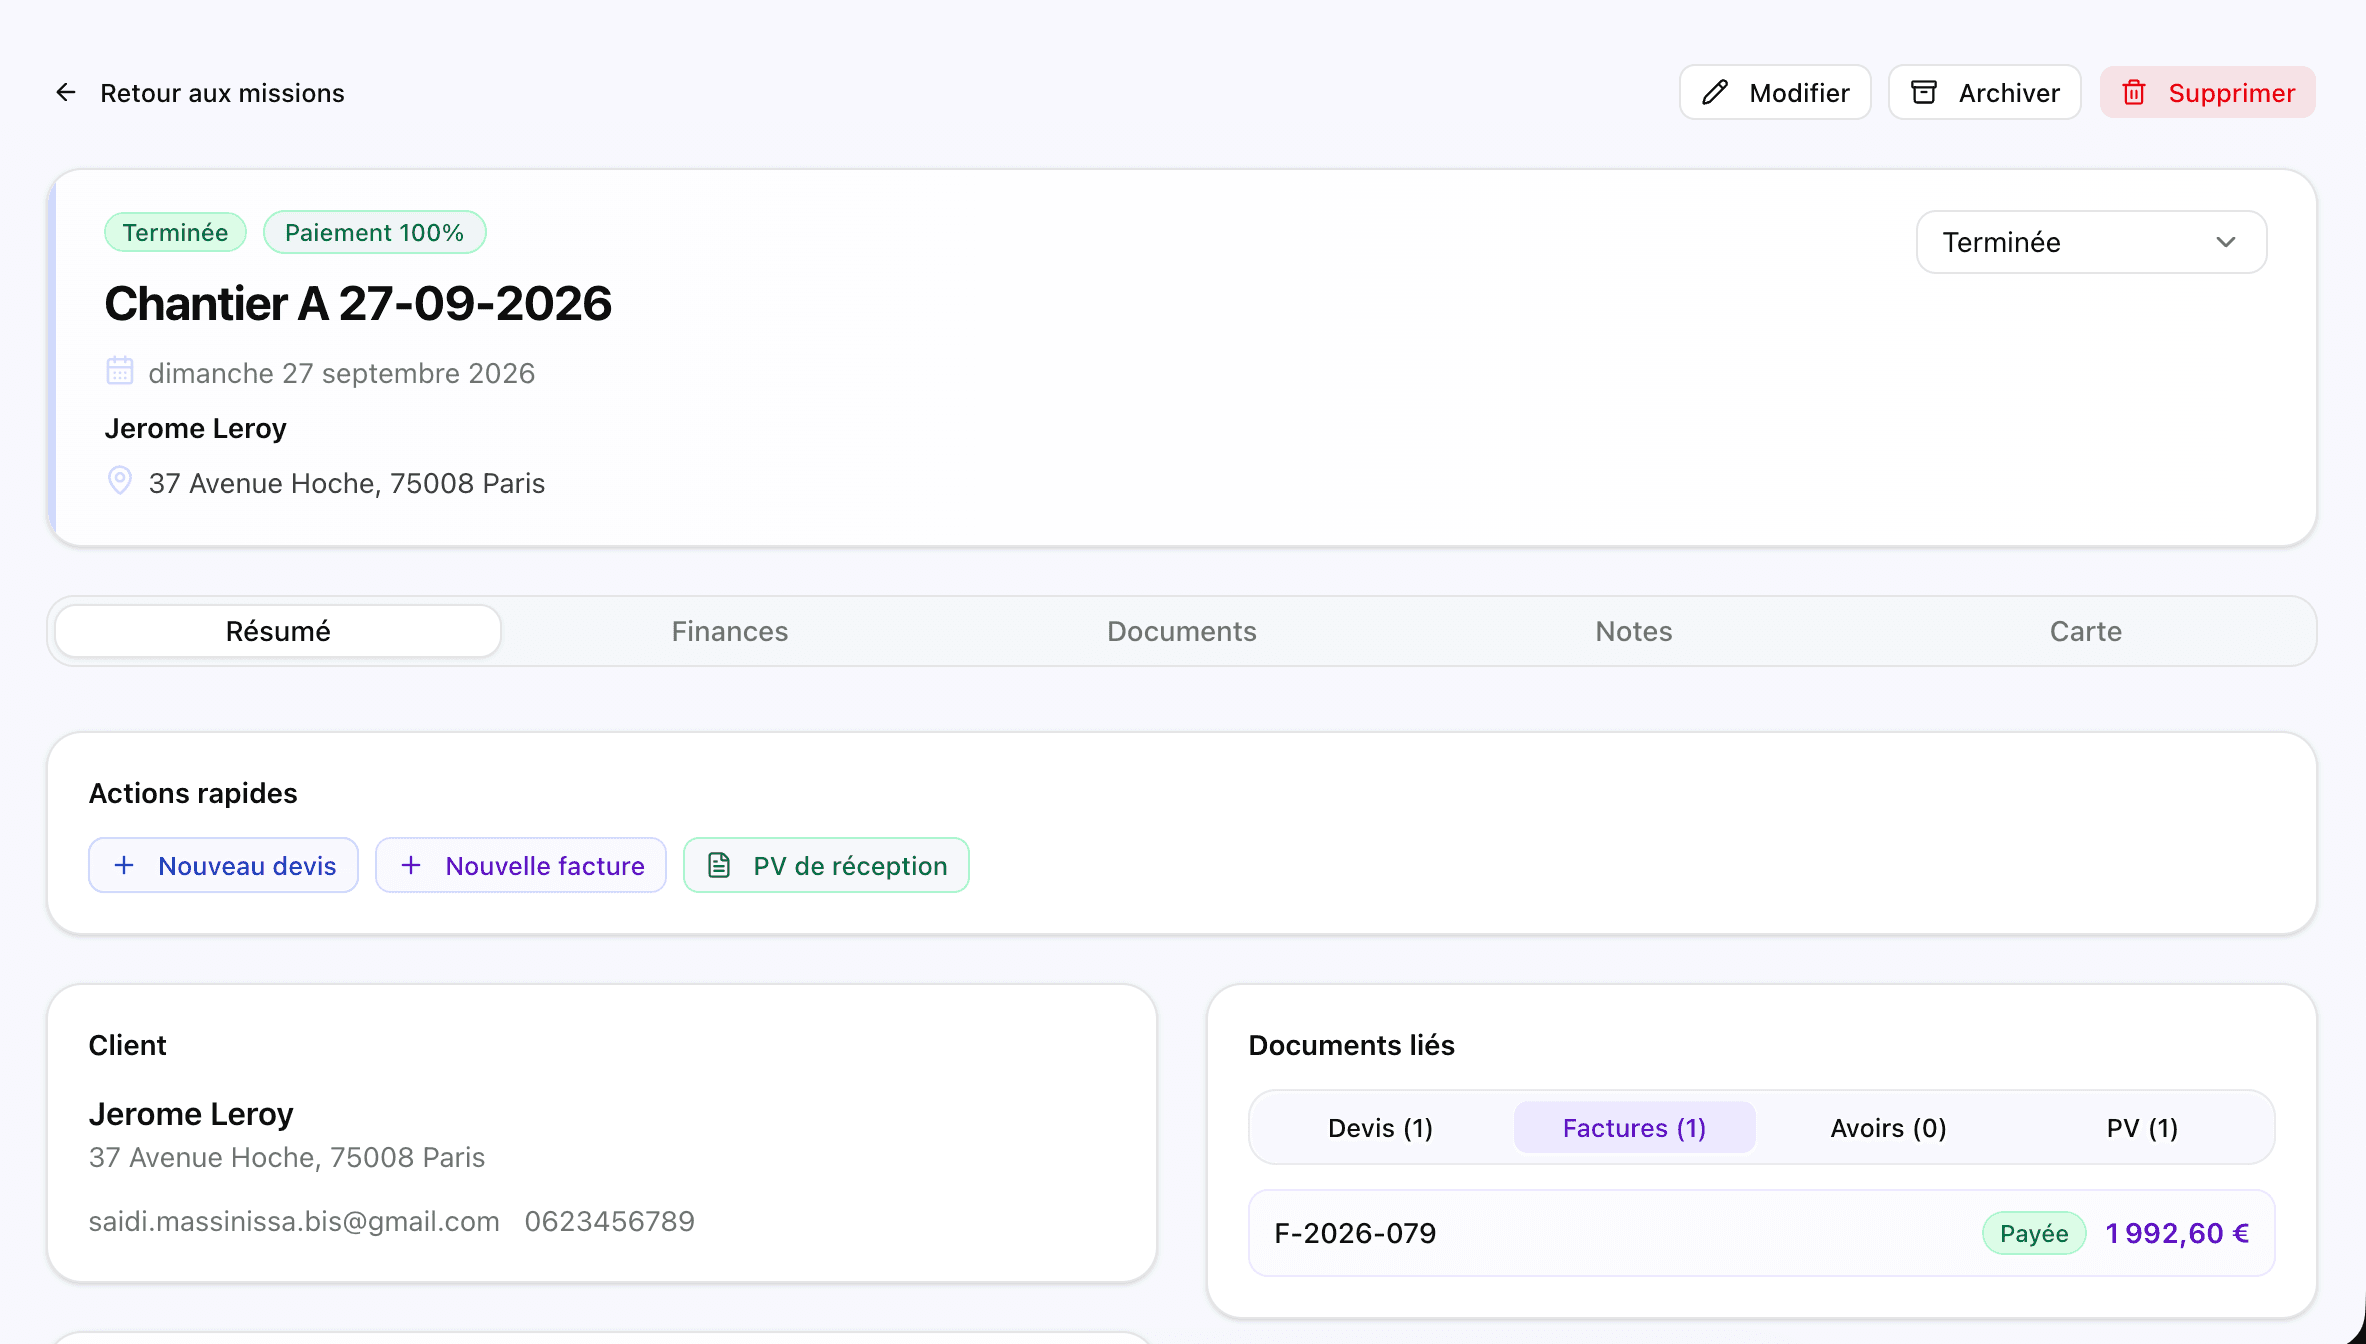The height and width of the screenshot is (1344, 2366).
Task: Click the date dimanche 27 septembre 2026
Action: coord(342,373)
